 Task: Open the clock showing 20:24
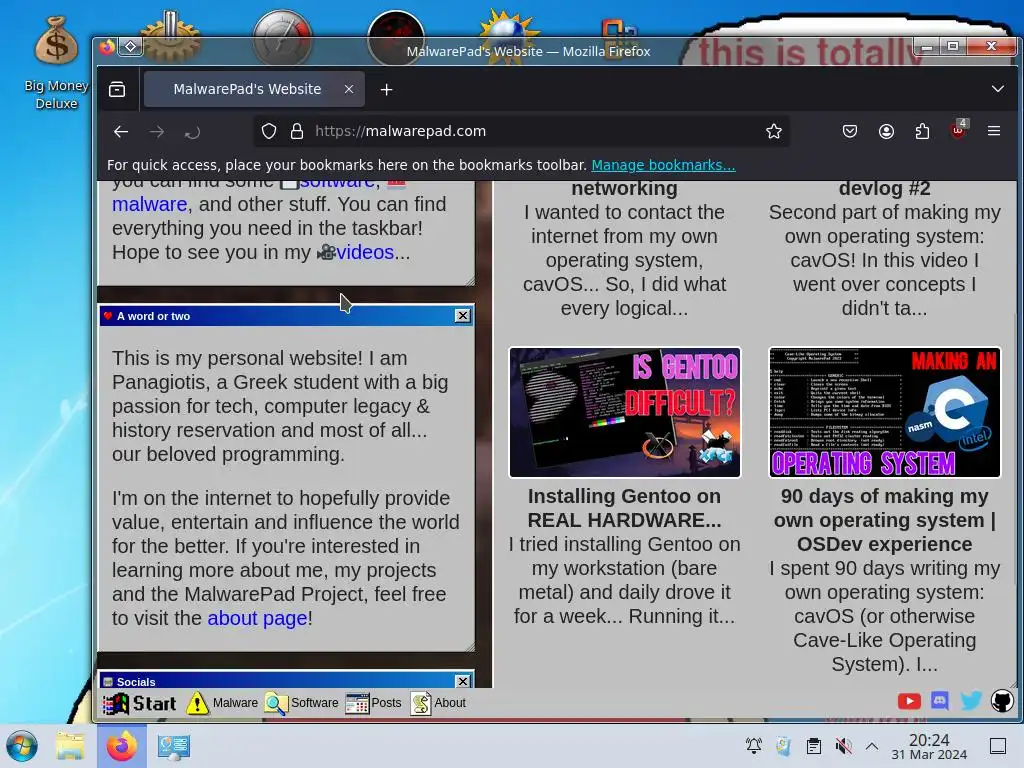pyautogui.click(x=929, y=746)
